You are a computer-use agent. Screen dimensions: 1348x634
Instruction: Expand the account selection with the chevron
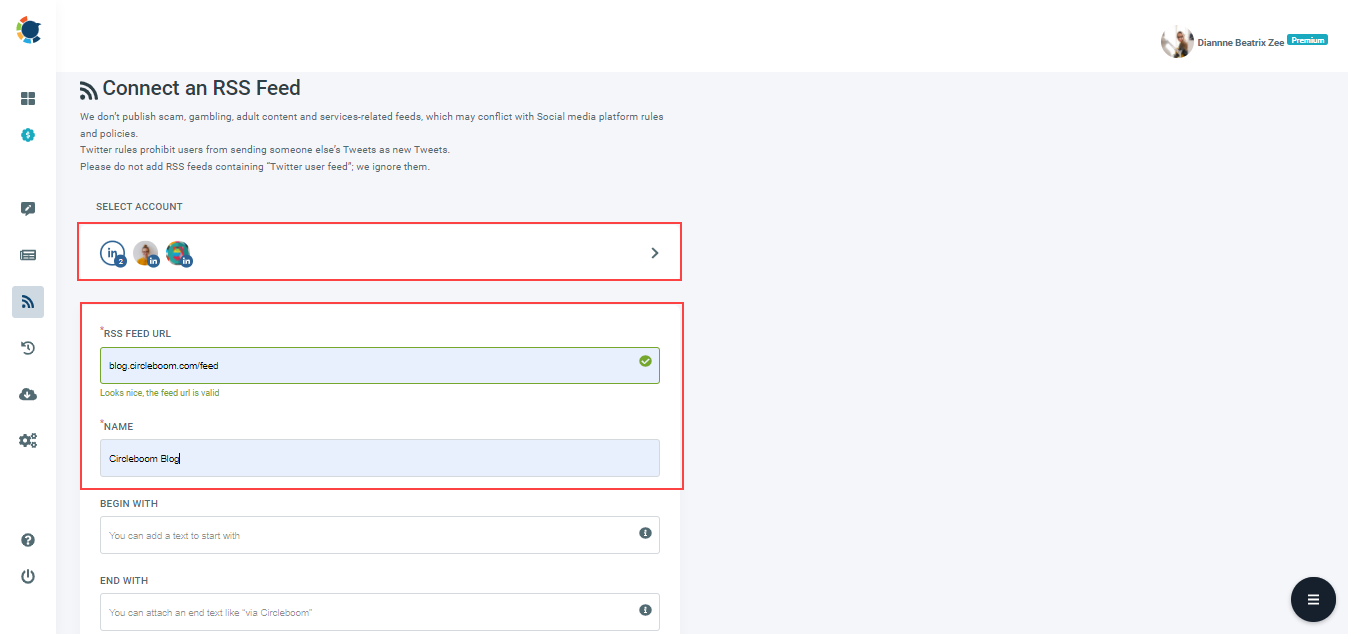pyautogui.click(x=655, y=252)
